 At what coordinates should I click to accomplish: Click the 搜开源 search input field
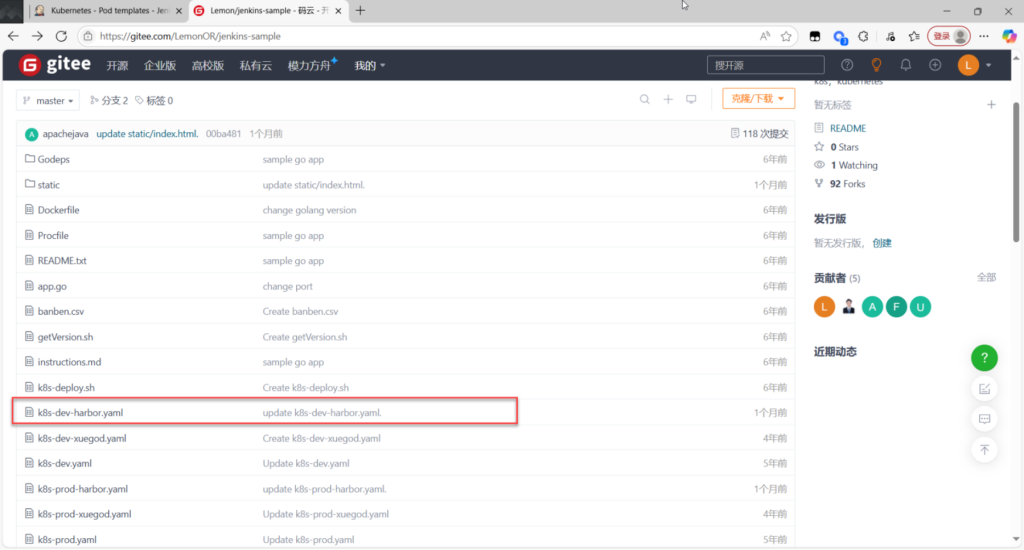coord(764,65)
